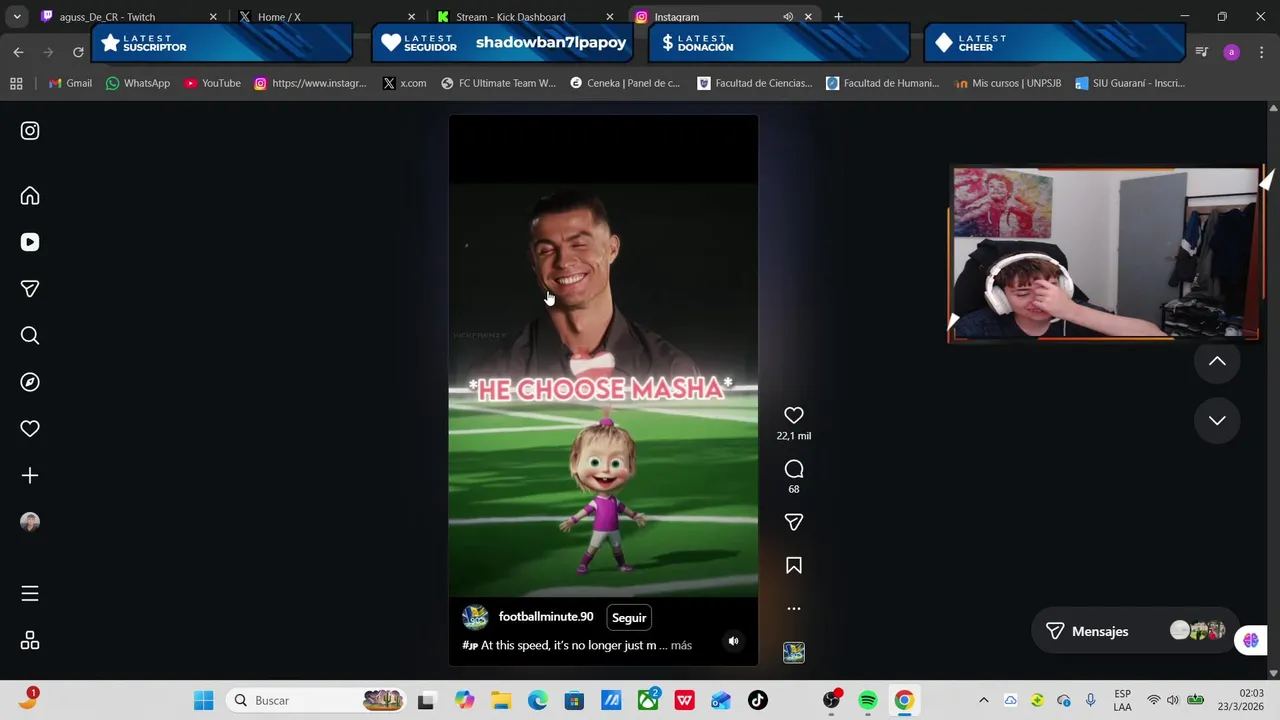Switch to the Home / X tab
Image resolution: width=1280 pixels, height=720 pixels.
click(326, 17)
